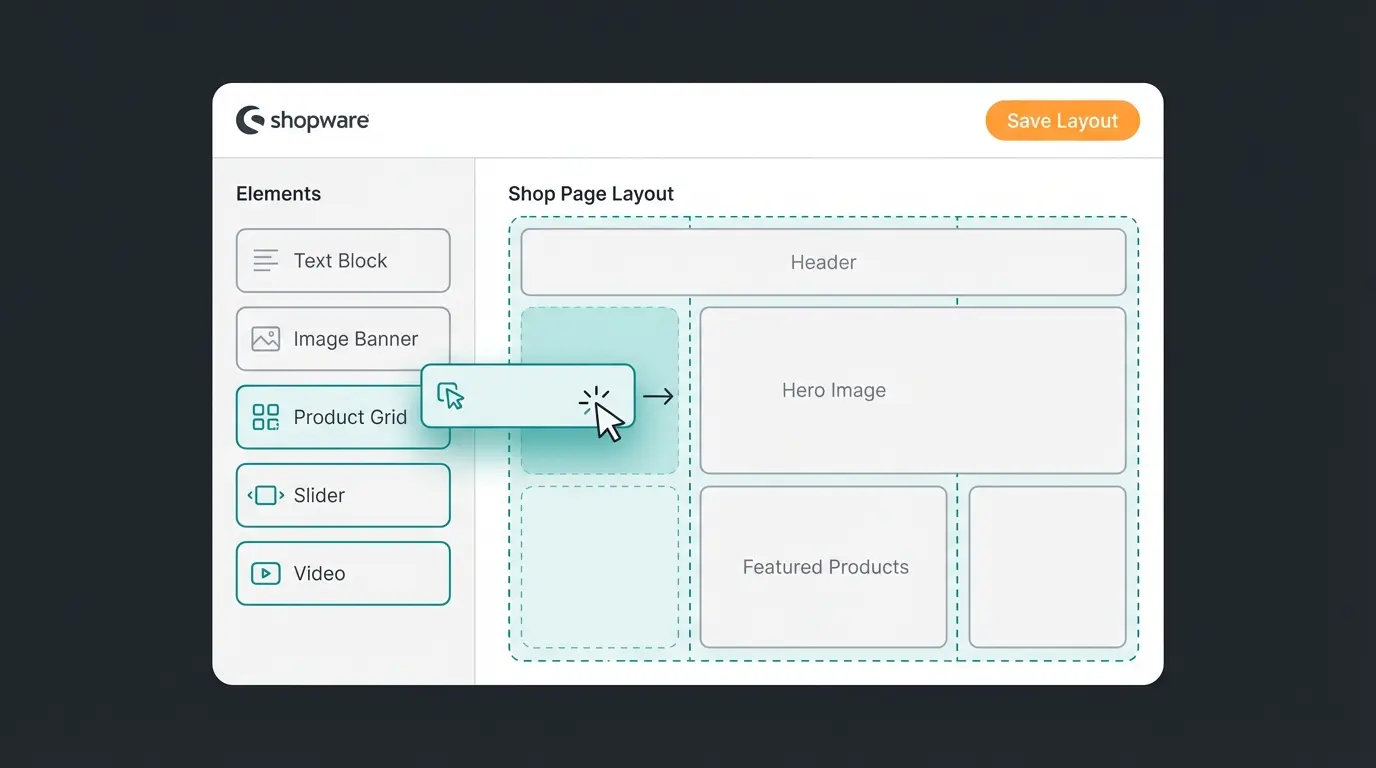The image size is (1376, 768).
Task: Choose the Slider element from Elements panel
Action: point(343,494)
